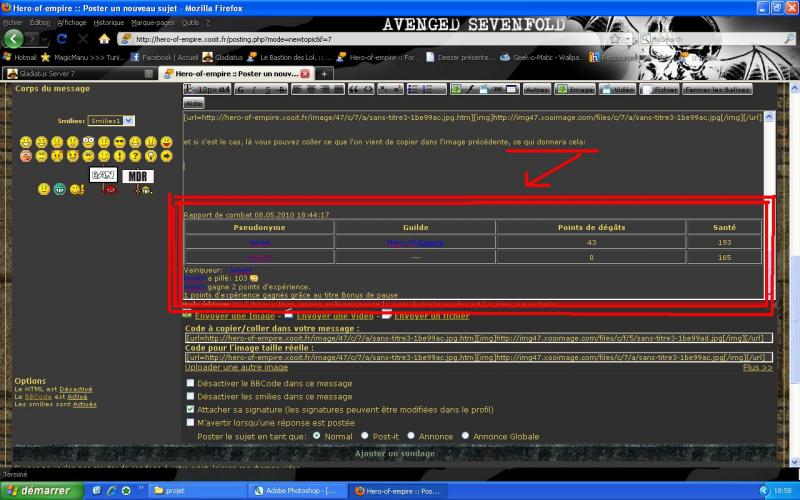Uncheck Attacher sa signature checkbox
Image resolution: width=800 pixels, height=500 pixels.
pos(190,409)
